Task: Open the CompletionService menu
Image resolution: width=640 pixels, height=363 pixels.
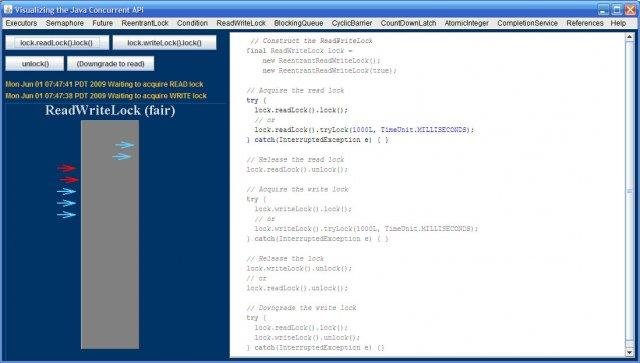Action: point(527,23)
